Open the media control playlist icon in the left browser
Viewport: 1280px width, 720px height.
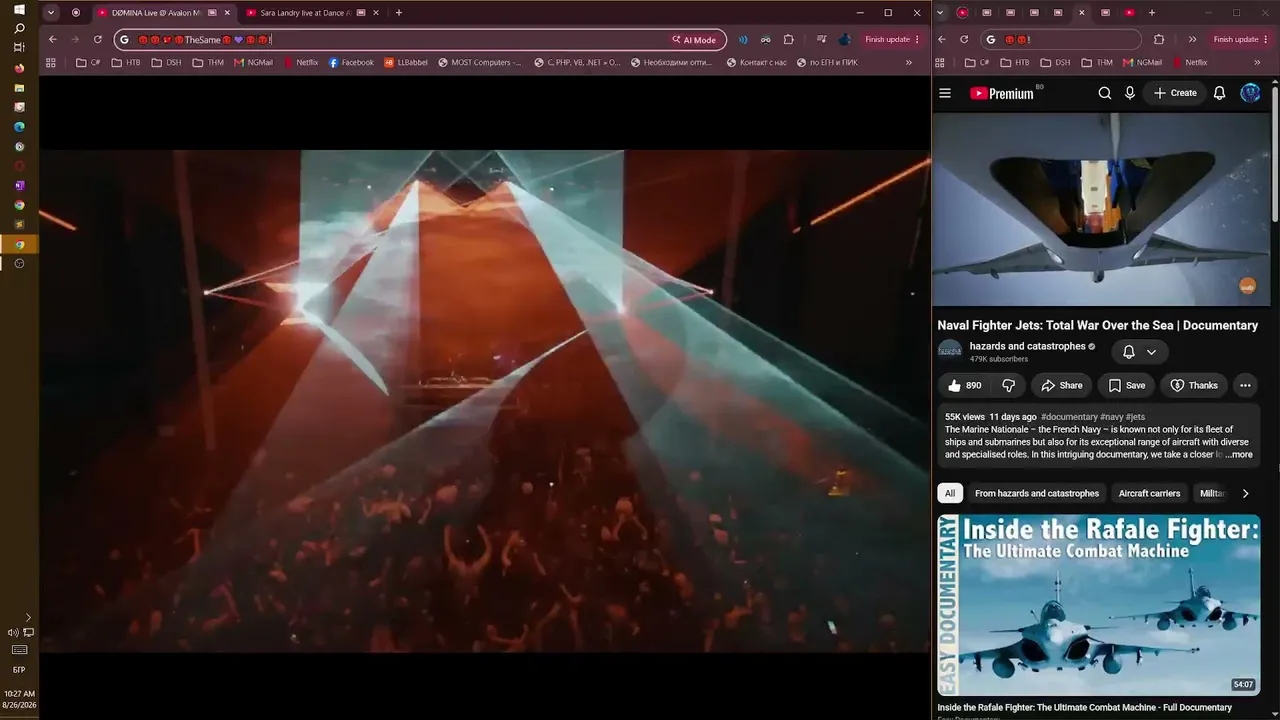pyautogui.click(x=821, y=40)
